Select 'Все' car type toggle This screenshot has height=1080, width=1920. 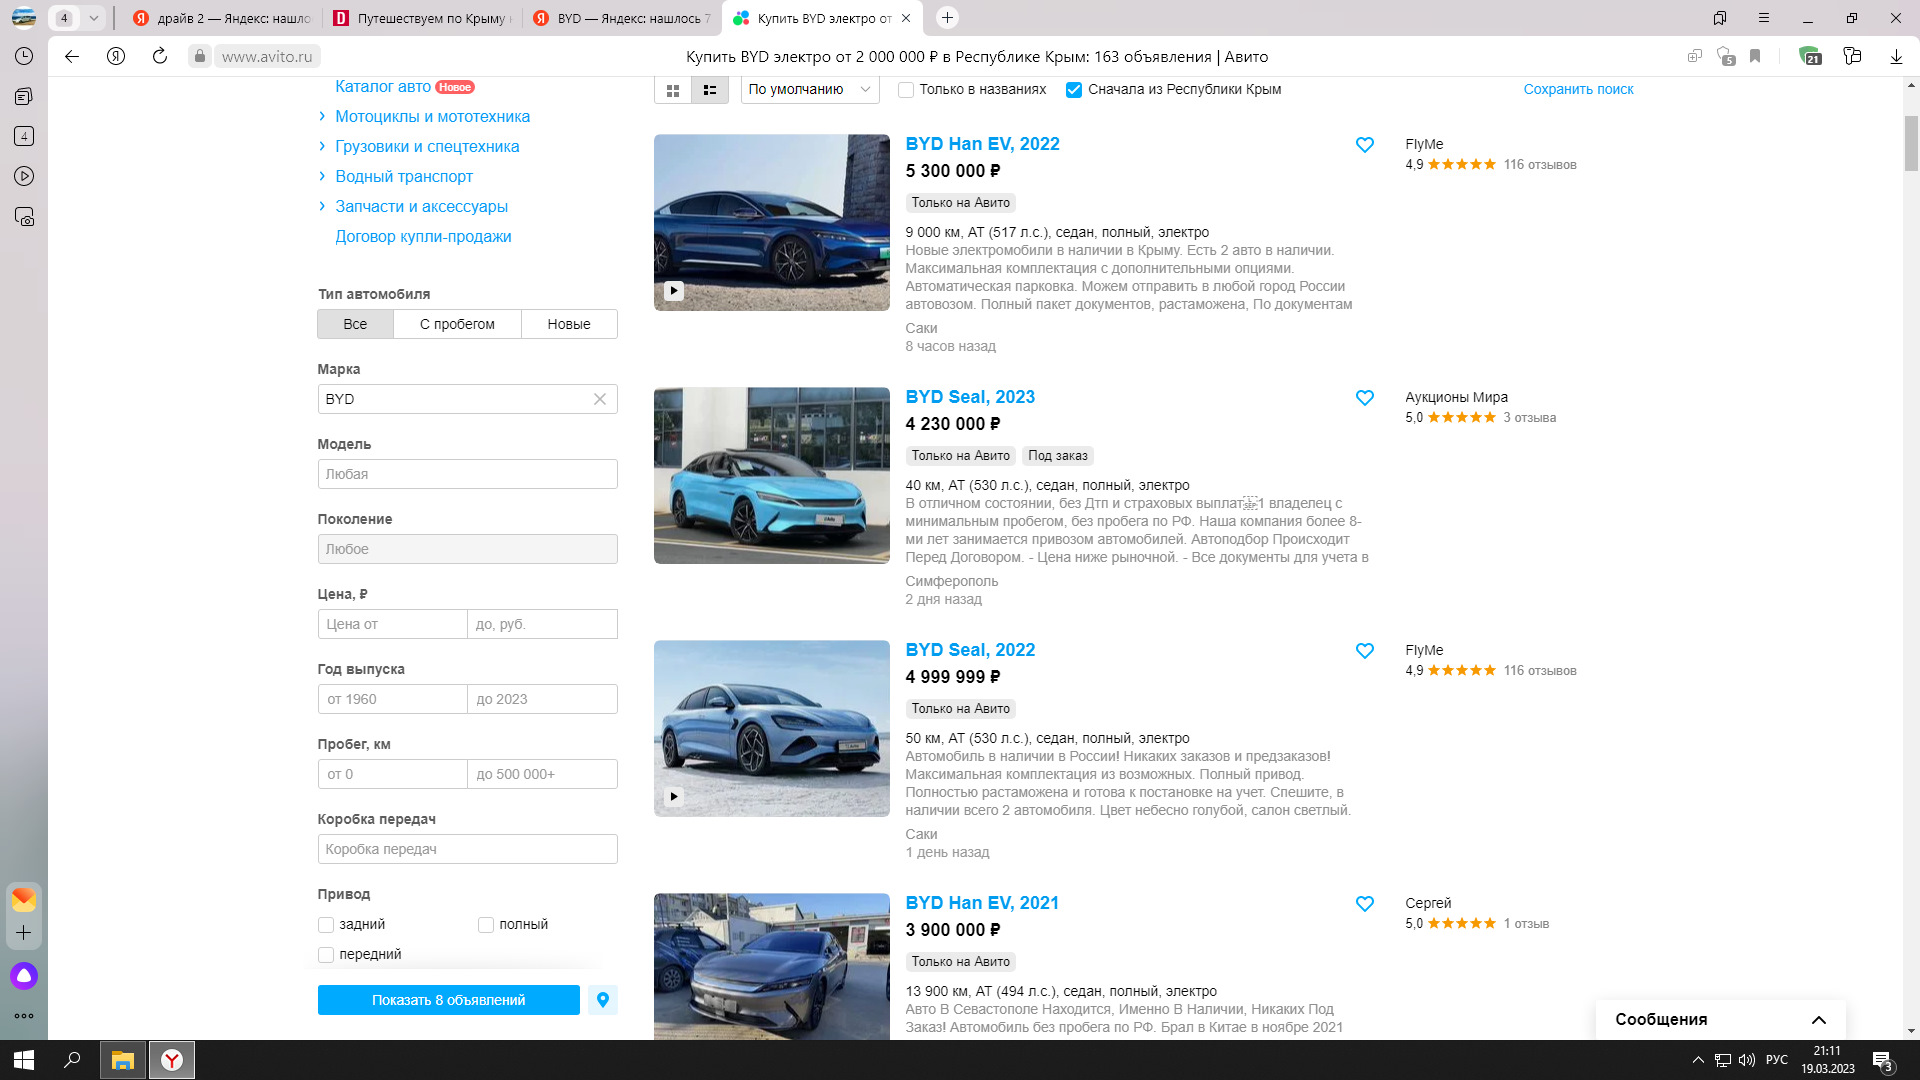point(355,324)
